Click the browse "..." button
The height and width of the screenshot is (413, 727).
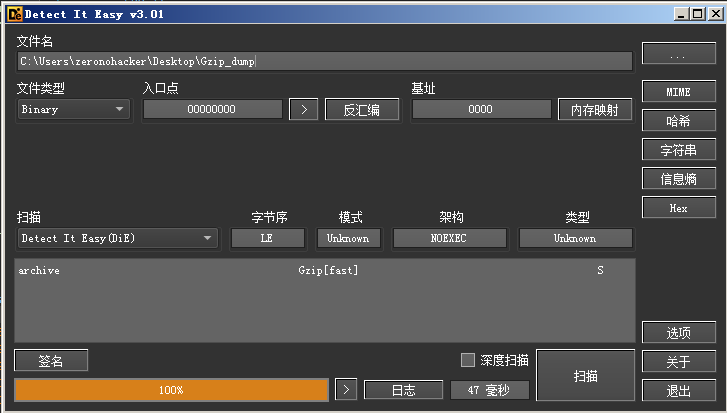tap(679, 53)
